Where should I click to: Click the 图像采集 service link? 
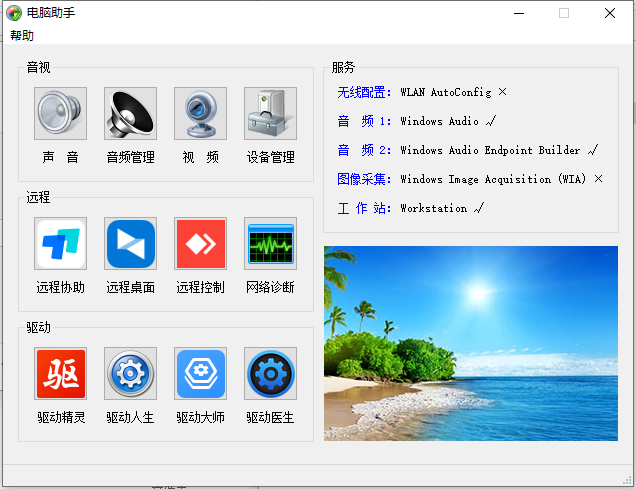pyautogui.click(x=364, y=179)
